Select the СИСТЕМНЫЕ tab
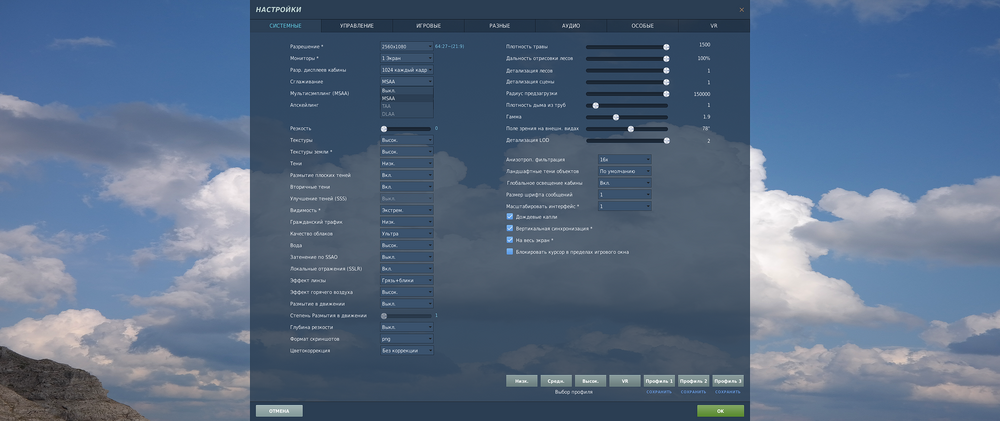The image size is (1000, 421). click(x=285, y=26)
